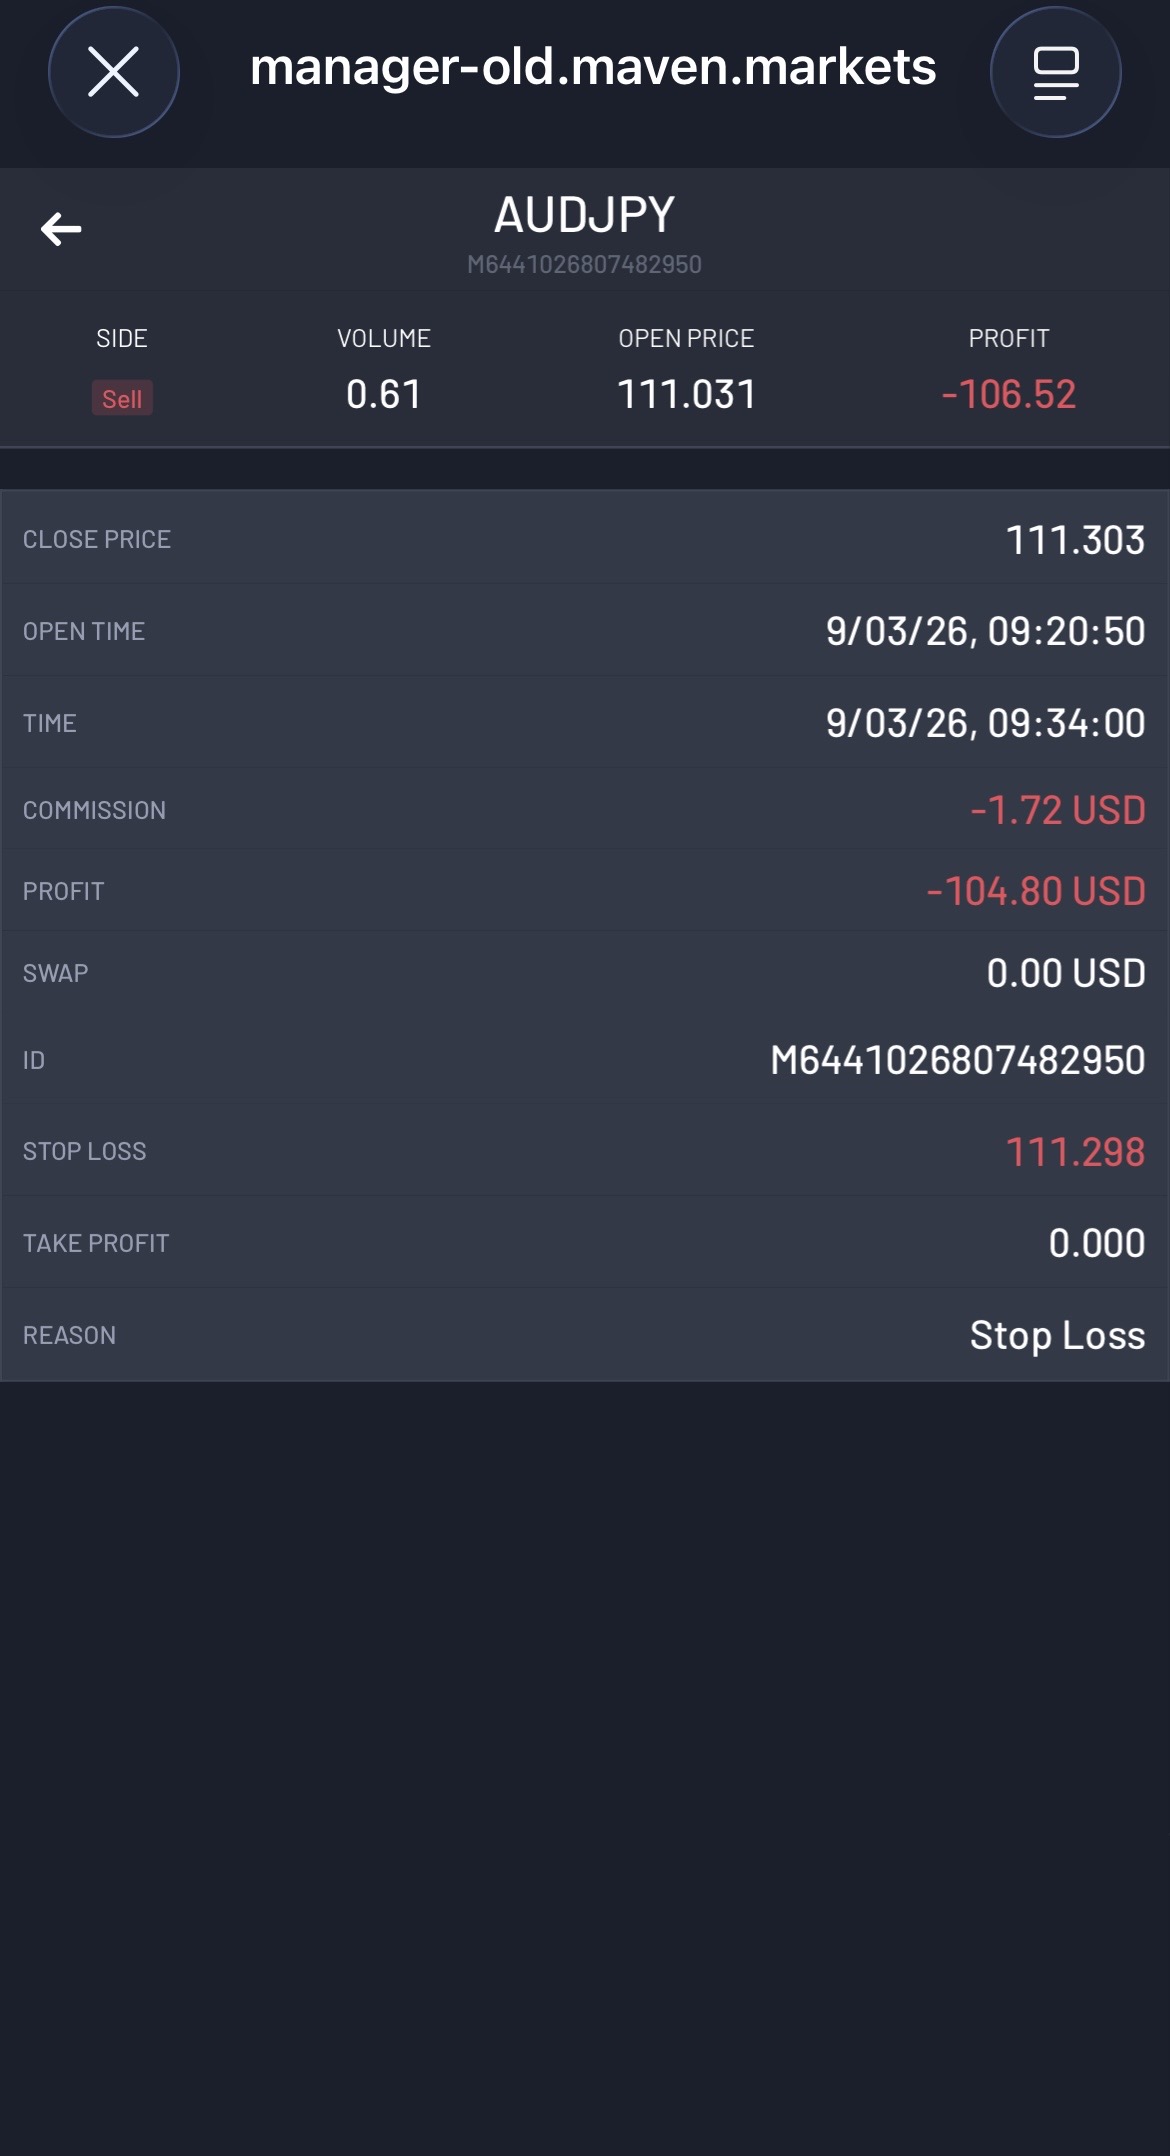Open the browser options icon beside the URL
This screenshot has height=2156, width=1170.
click(x=1055, y=72)
